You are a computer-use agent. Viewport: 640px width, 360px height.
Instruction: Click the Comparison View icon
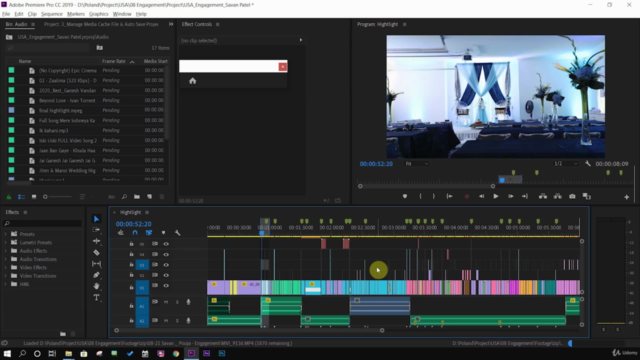tap(587, 196)
